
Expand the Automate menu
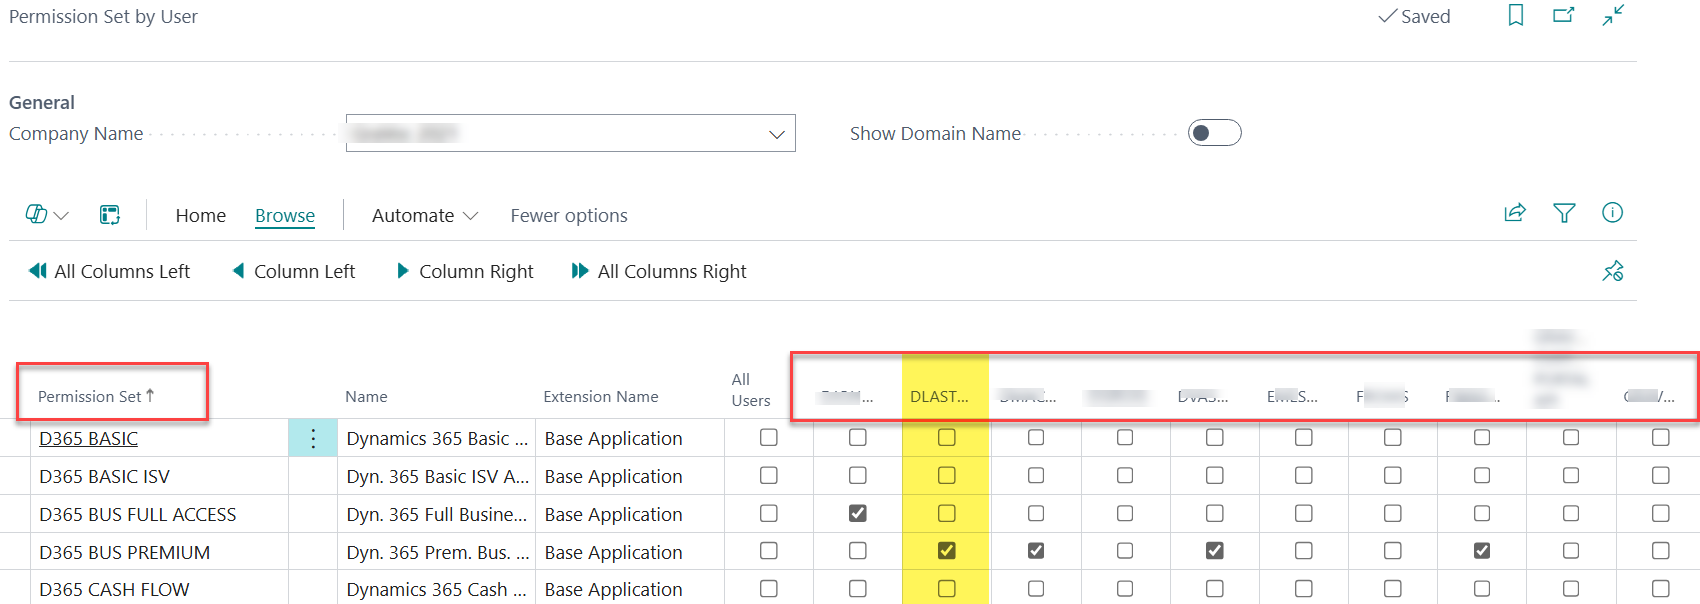click(x=425, y=215)
